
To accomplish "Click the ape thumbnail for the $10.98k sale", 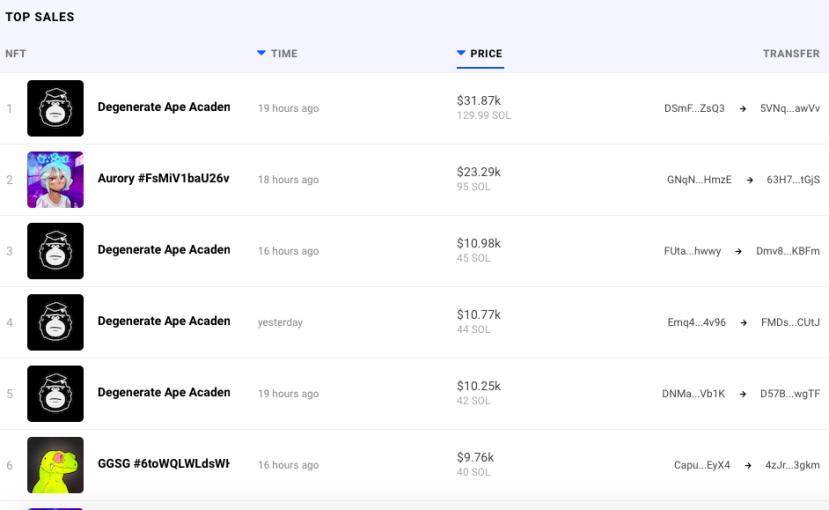I will coord(55,251).
